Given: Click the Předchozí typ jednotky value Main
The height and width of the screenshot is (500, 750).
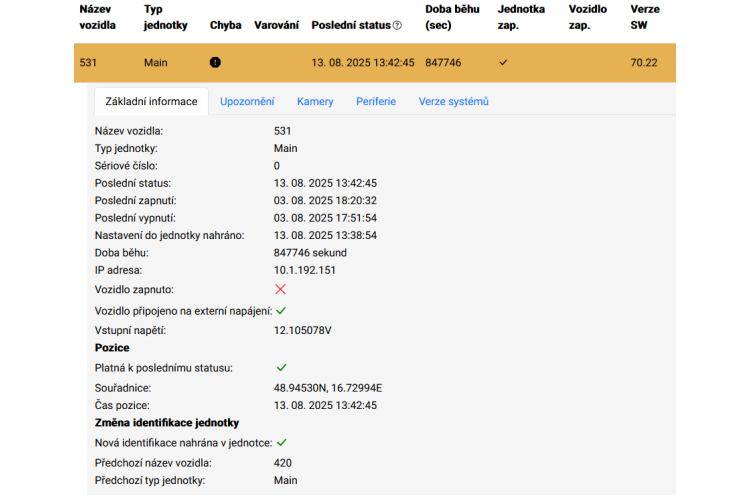Looking at the screenshot, I should (x=286, y=480).
